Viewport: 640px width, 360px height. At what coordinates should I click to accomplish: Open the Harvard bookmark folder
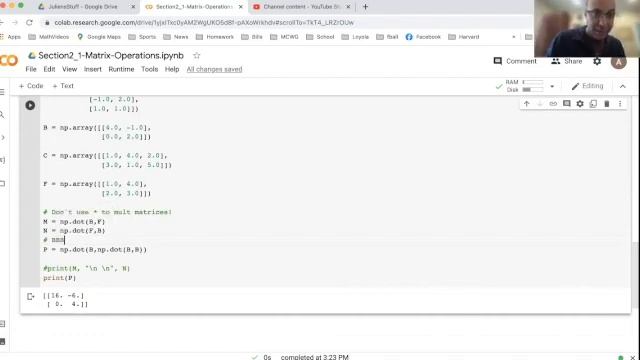click(464, 37)
